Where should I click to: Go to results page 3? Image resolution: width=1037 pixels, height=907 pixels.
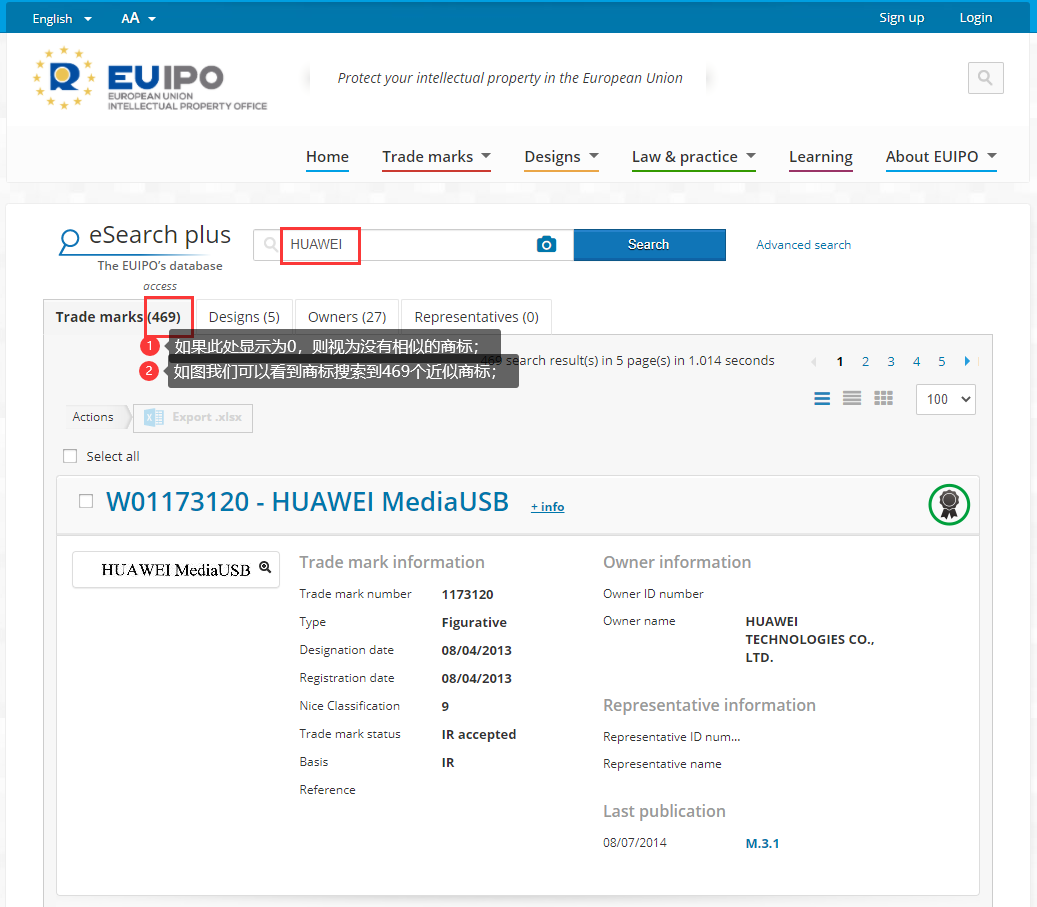pyautogui.click(x=891, y=361)
